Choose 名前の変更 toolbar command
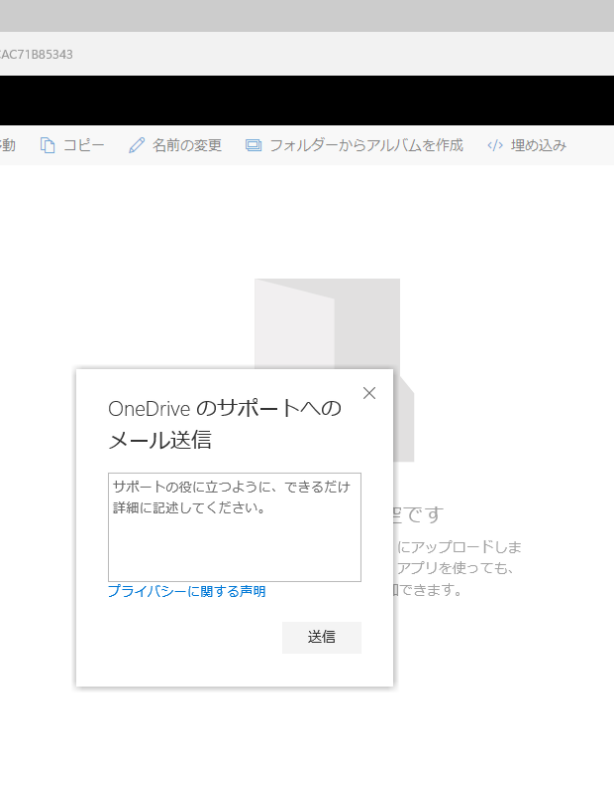 click(187, 145)
